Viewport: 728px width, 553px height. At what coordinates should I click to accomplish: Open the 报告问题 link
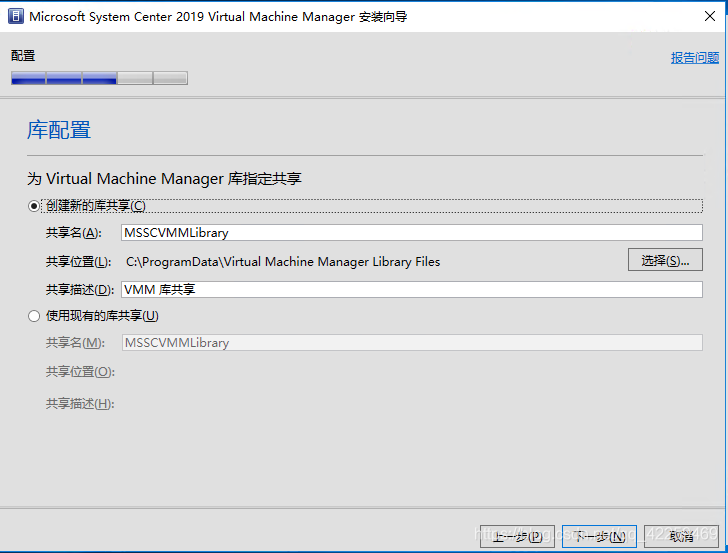click(x=695, y=58)
